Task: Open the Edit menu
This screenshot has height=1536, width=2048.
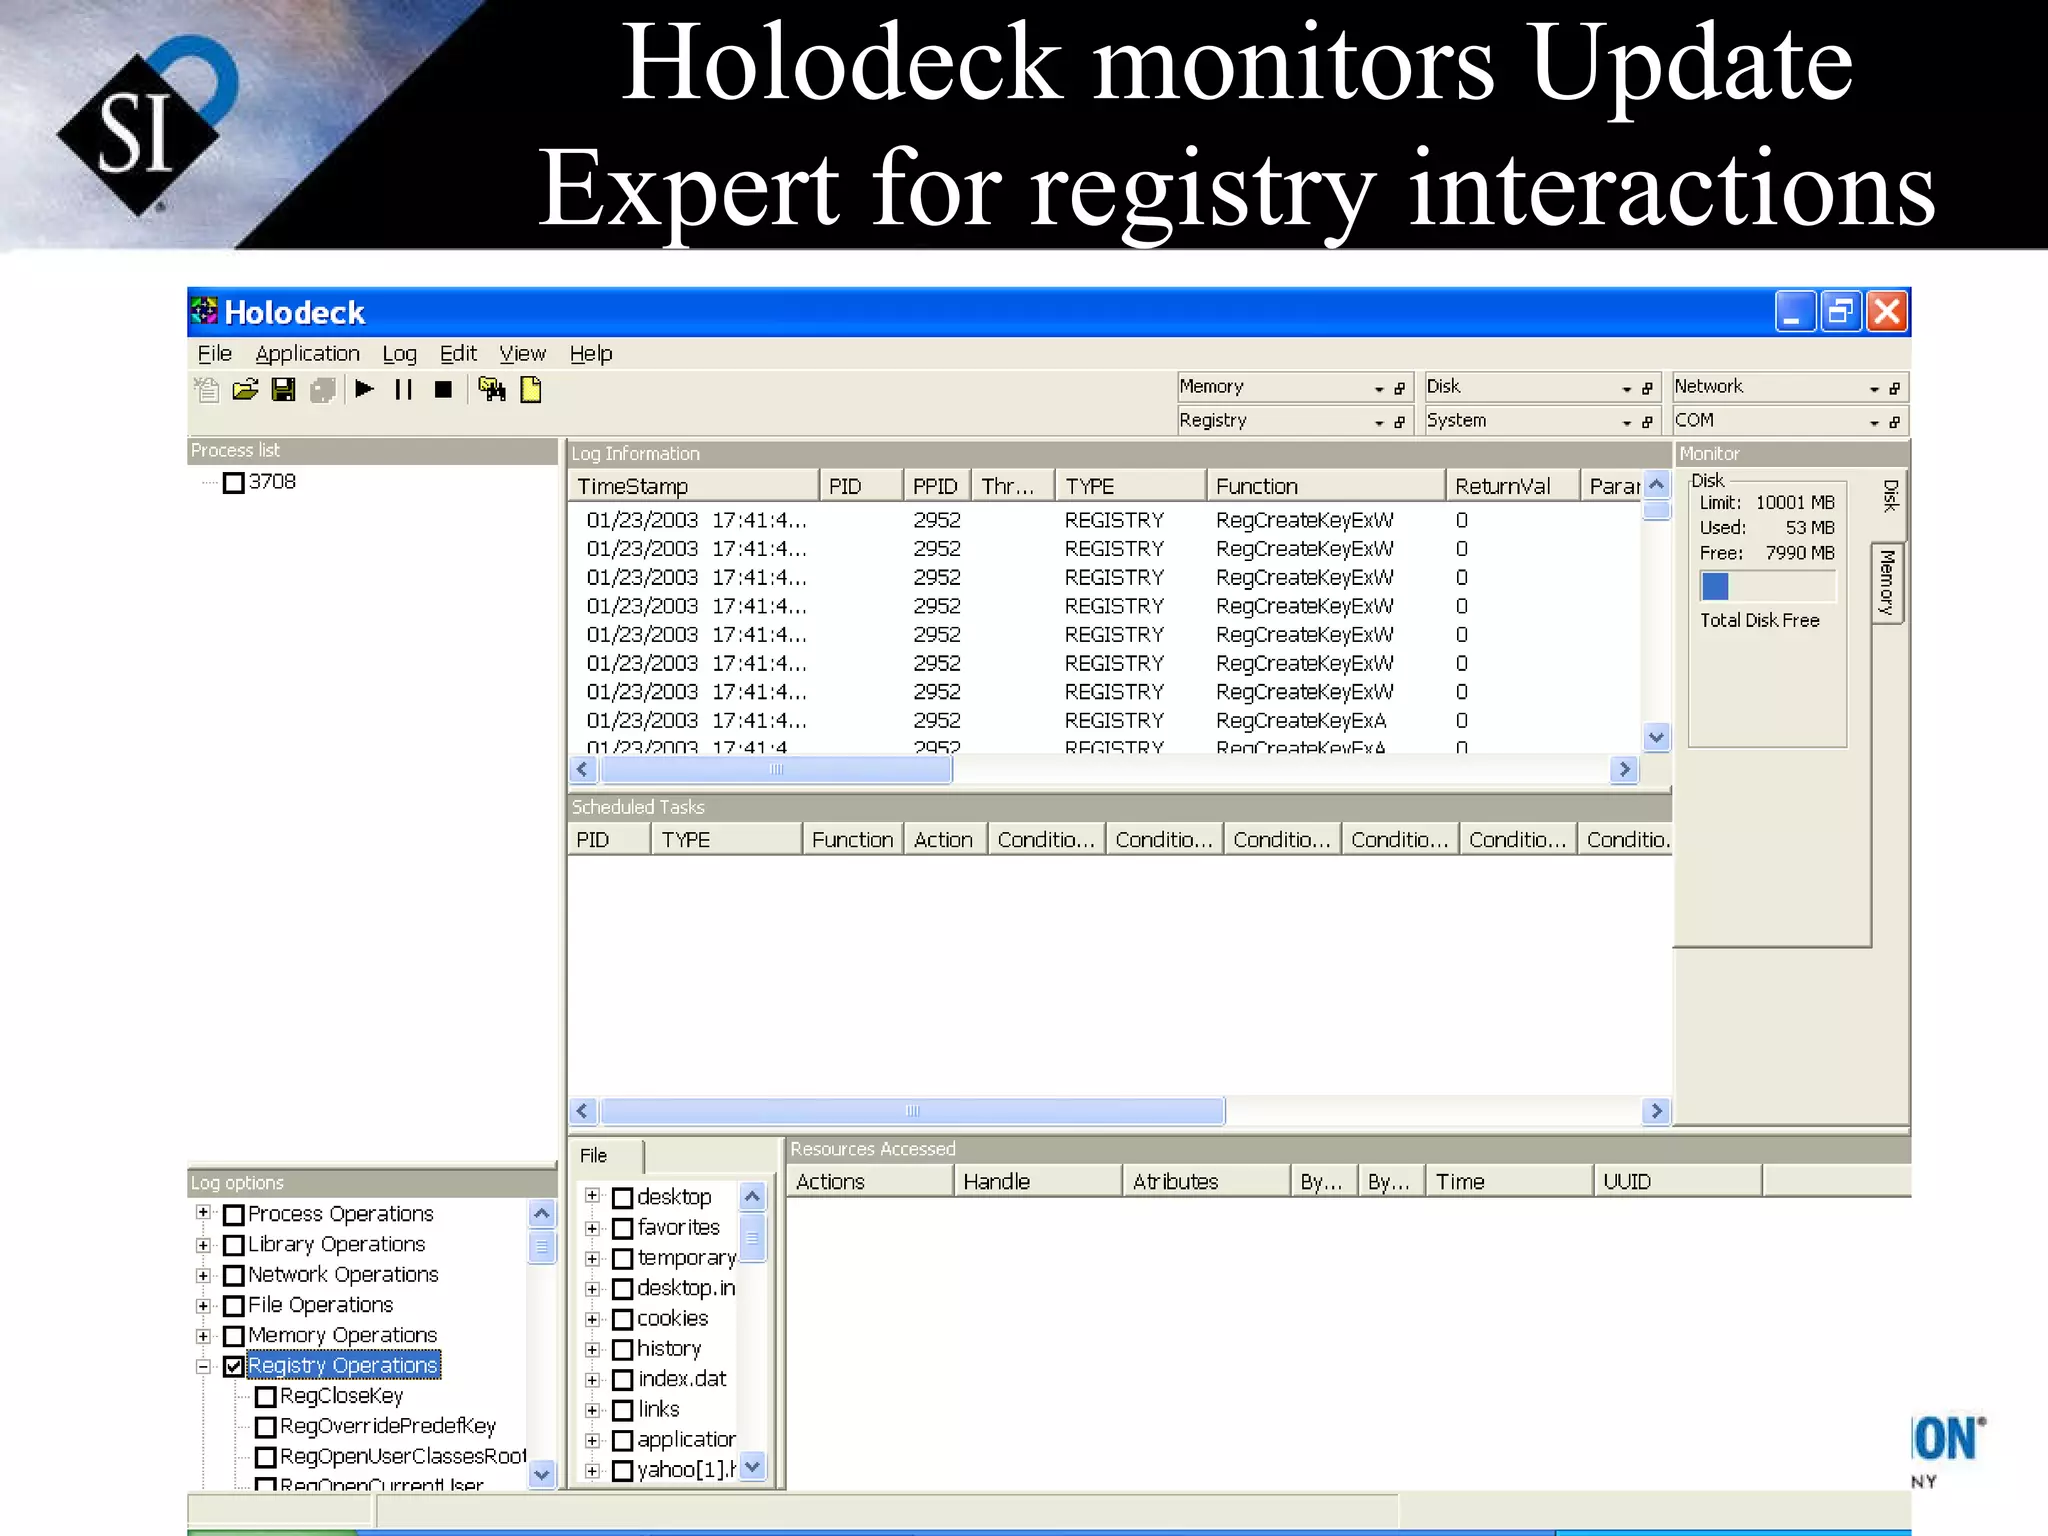Action: pyautogui.click(x=458, y=353)
